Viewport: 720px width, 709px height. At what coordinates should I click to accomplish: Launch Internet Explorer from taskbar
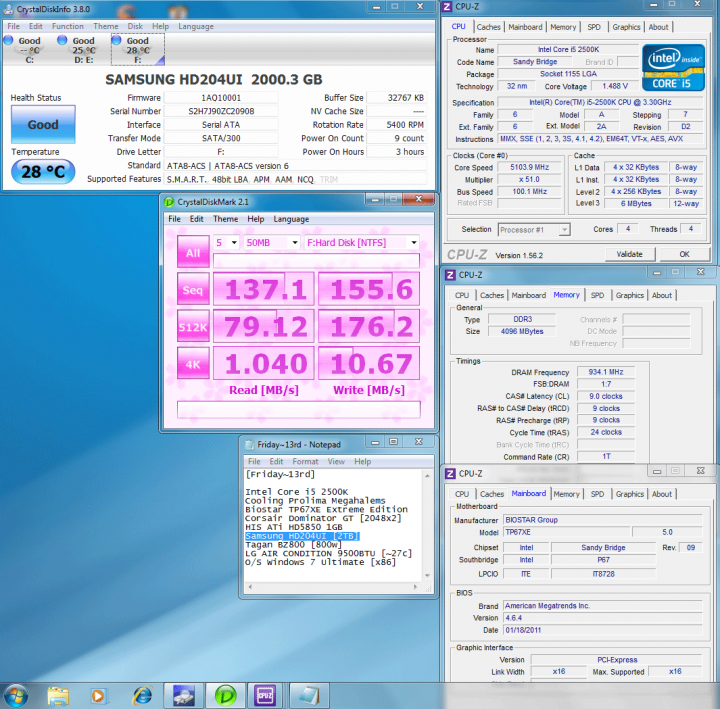click(143, 696)
